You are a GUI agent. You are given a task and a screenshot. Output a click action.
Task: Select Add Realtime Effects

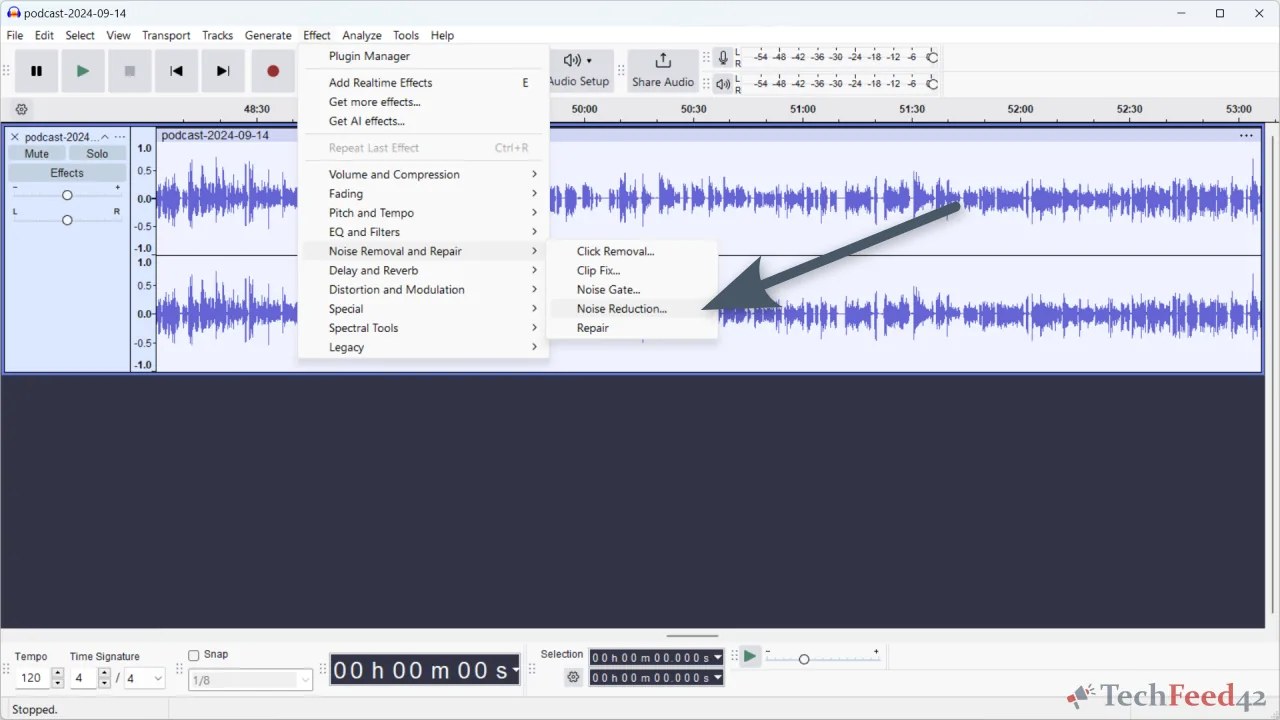(x=423, y=83)
